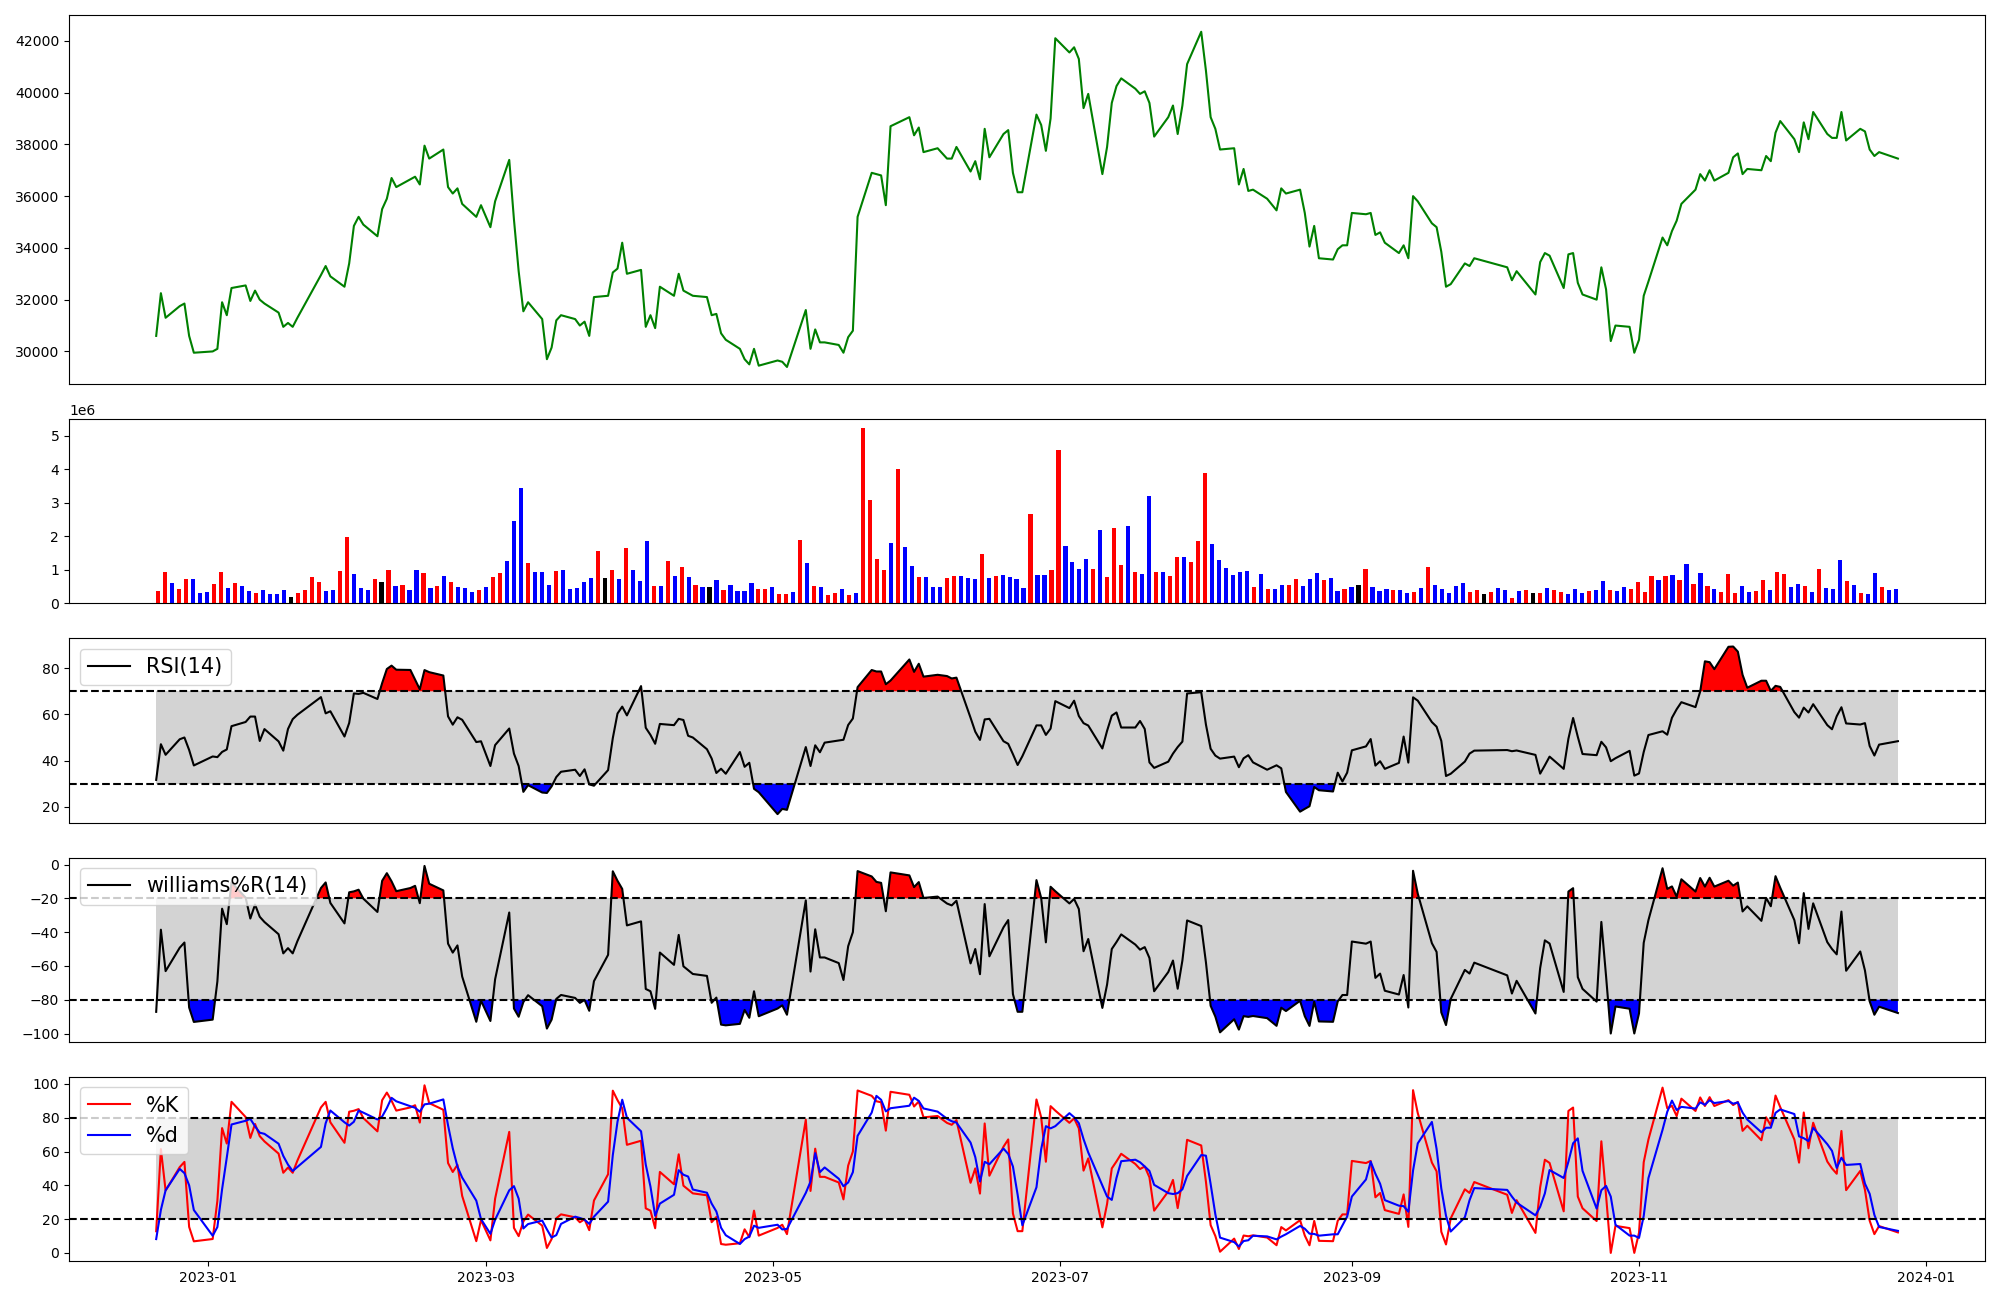The height and width of the screenshot is (1300, 2000).
Task: Click the 1e6 volume scale label
Action: tap(82, 411)
